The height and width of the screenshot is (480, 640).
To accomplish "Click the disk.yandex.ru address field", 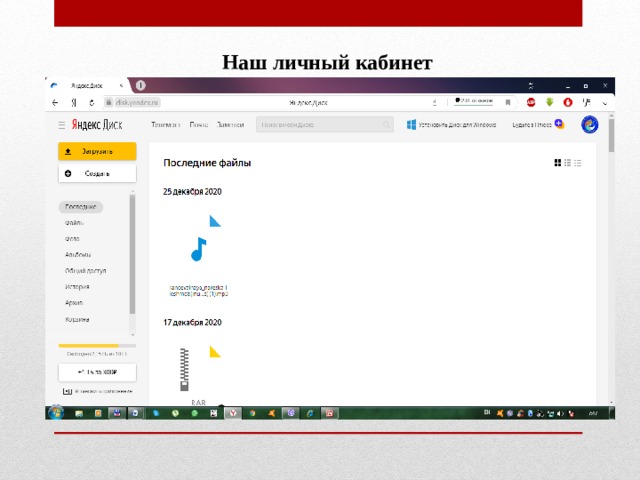I will click(x=137, y=102).
